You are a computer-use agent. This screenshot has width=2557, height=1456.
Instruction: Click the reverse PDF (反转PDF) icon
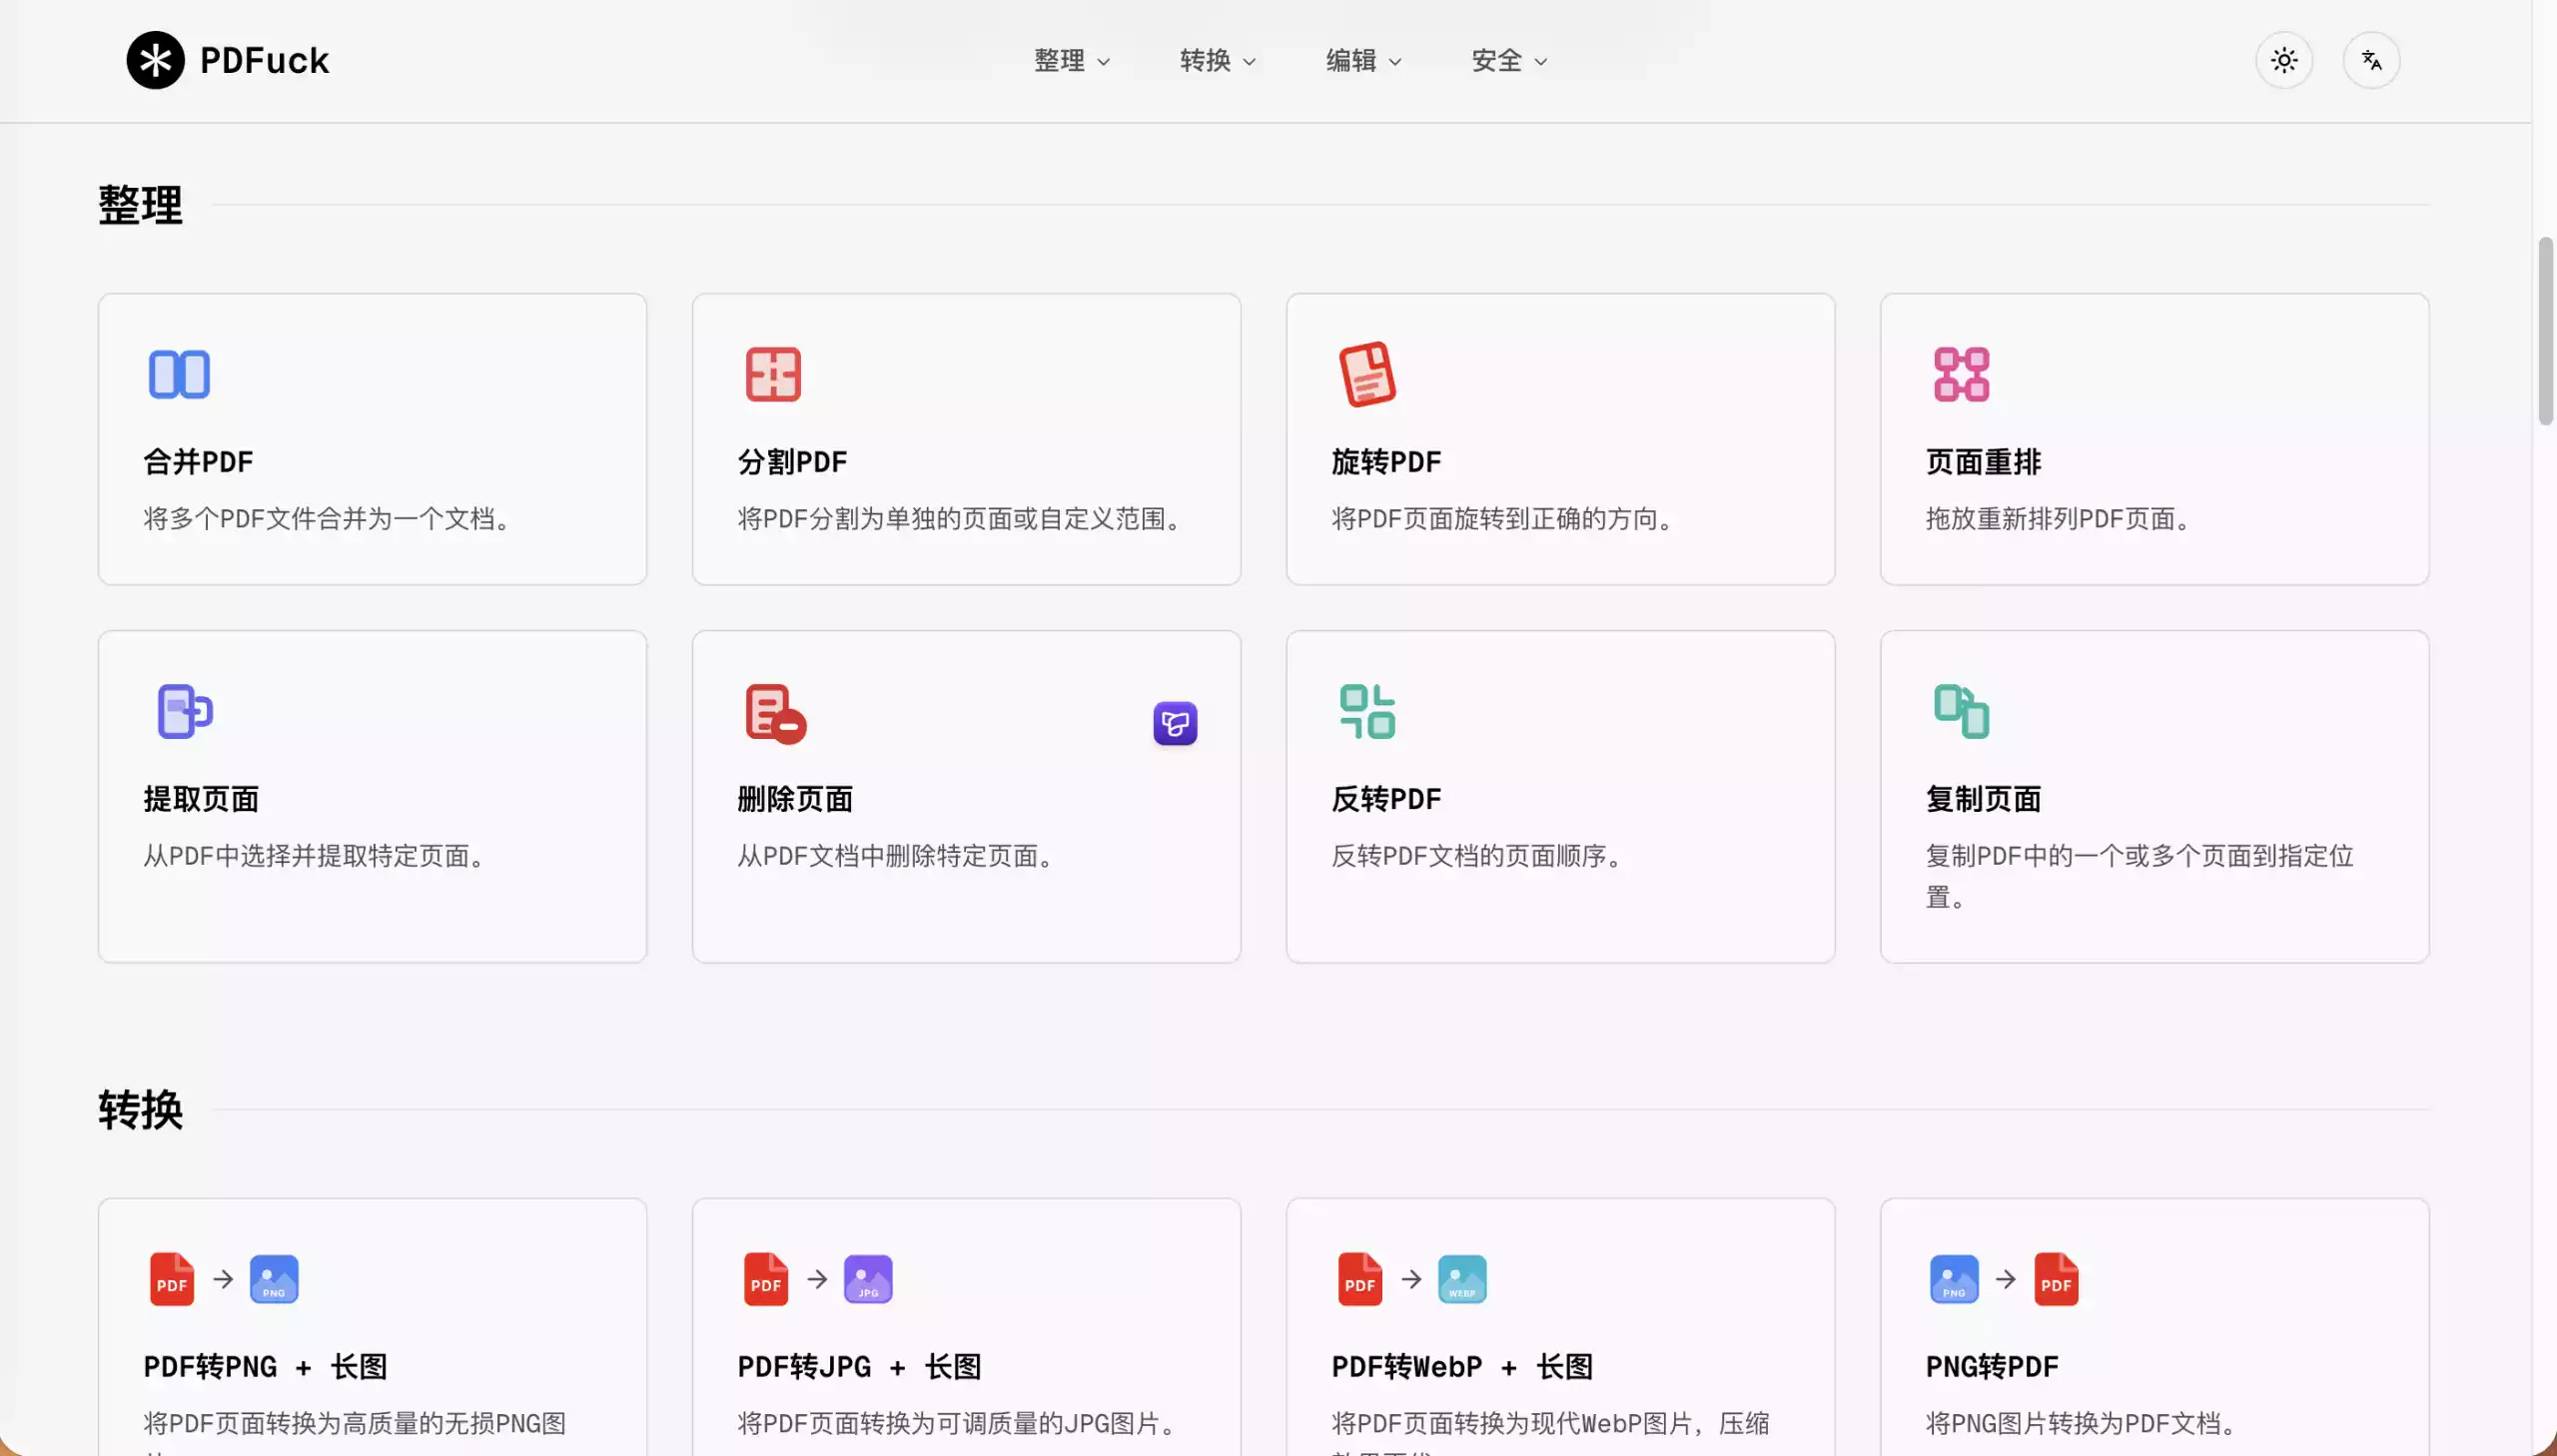[1367, 711]
